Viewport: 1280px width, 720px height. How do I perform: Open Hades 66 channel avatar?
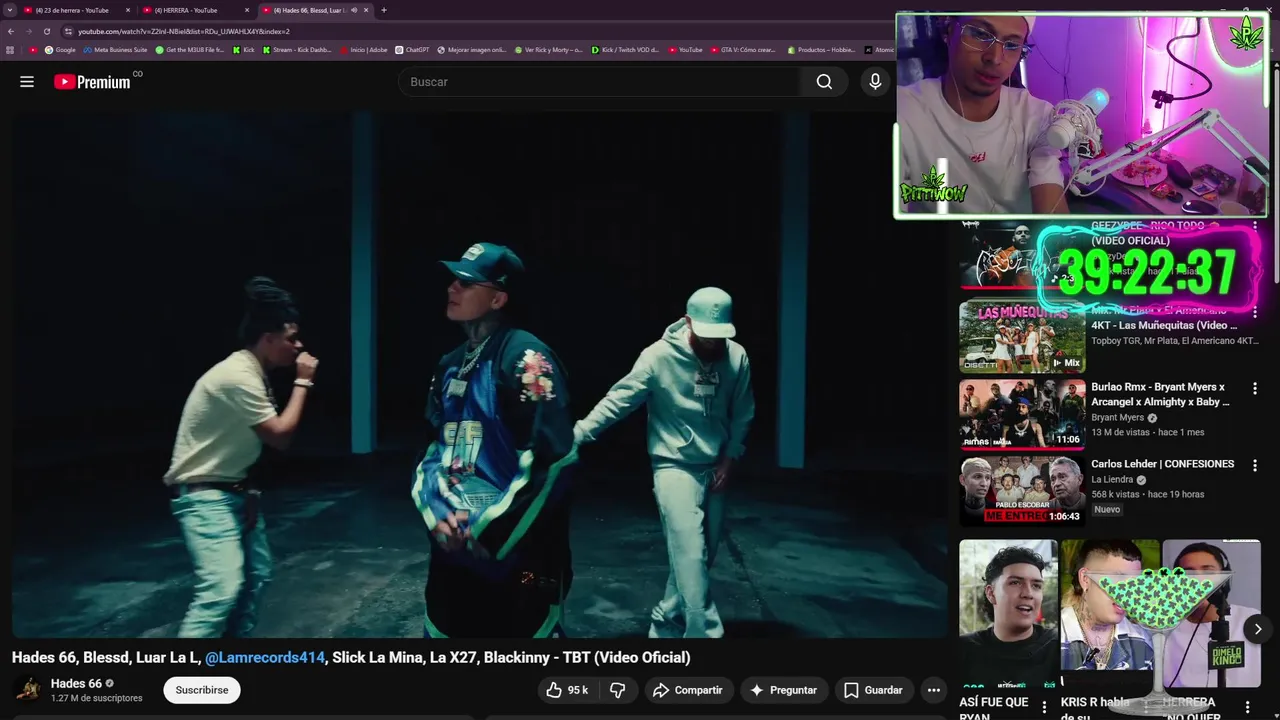click(28, 690)
